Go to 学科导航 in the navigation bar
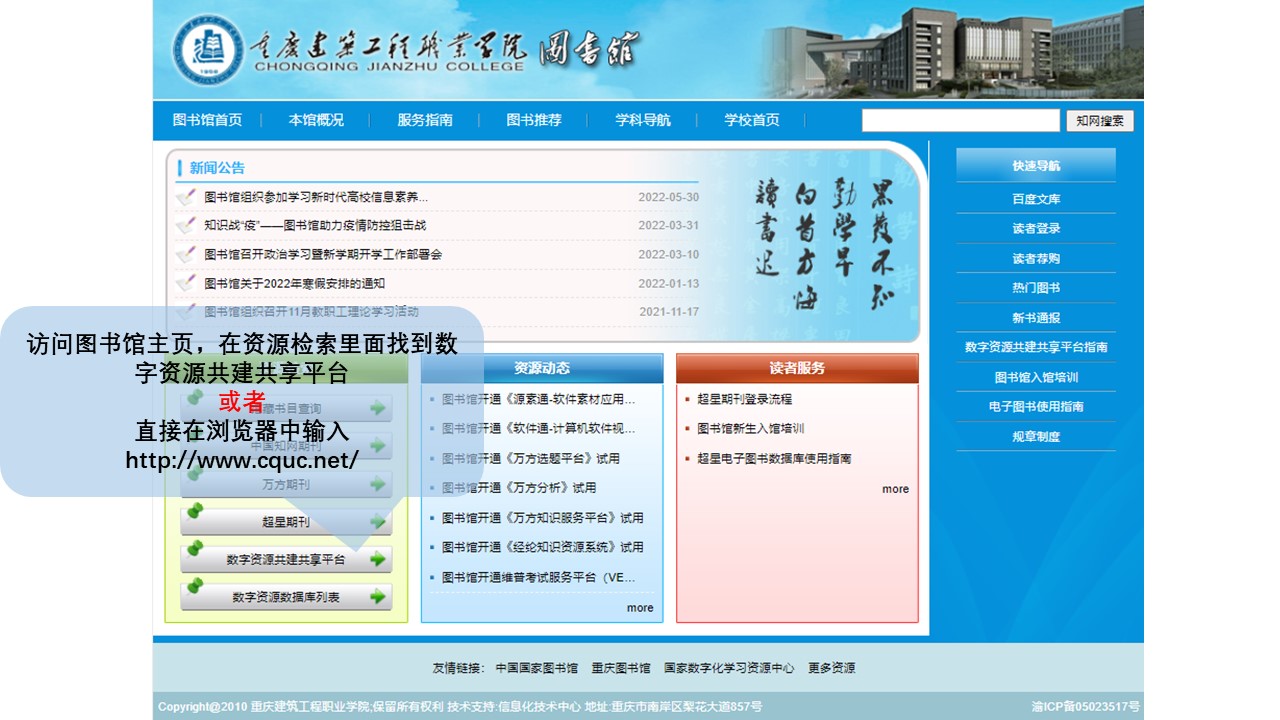Screen dimensions: 1280x720 click(x=643, y=120)
